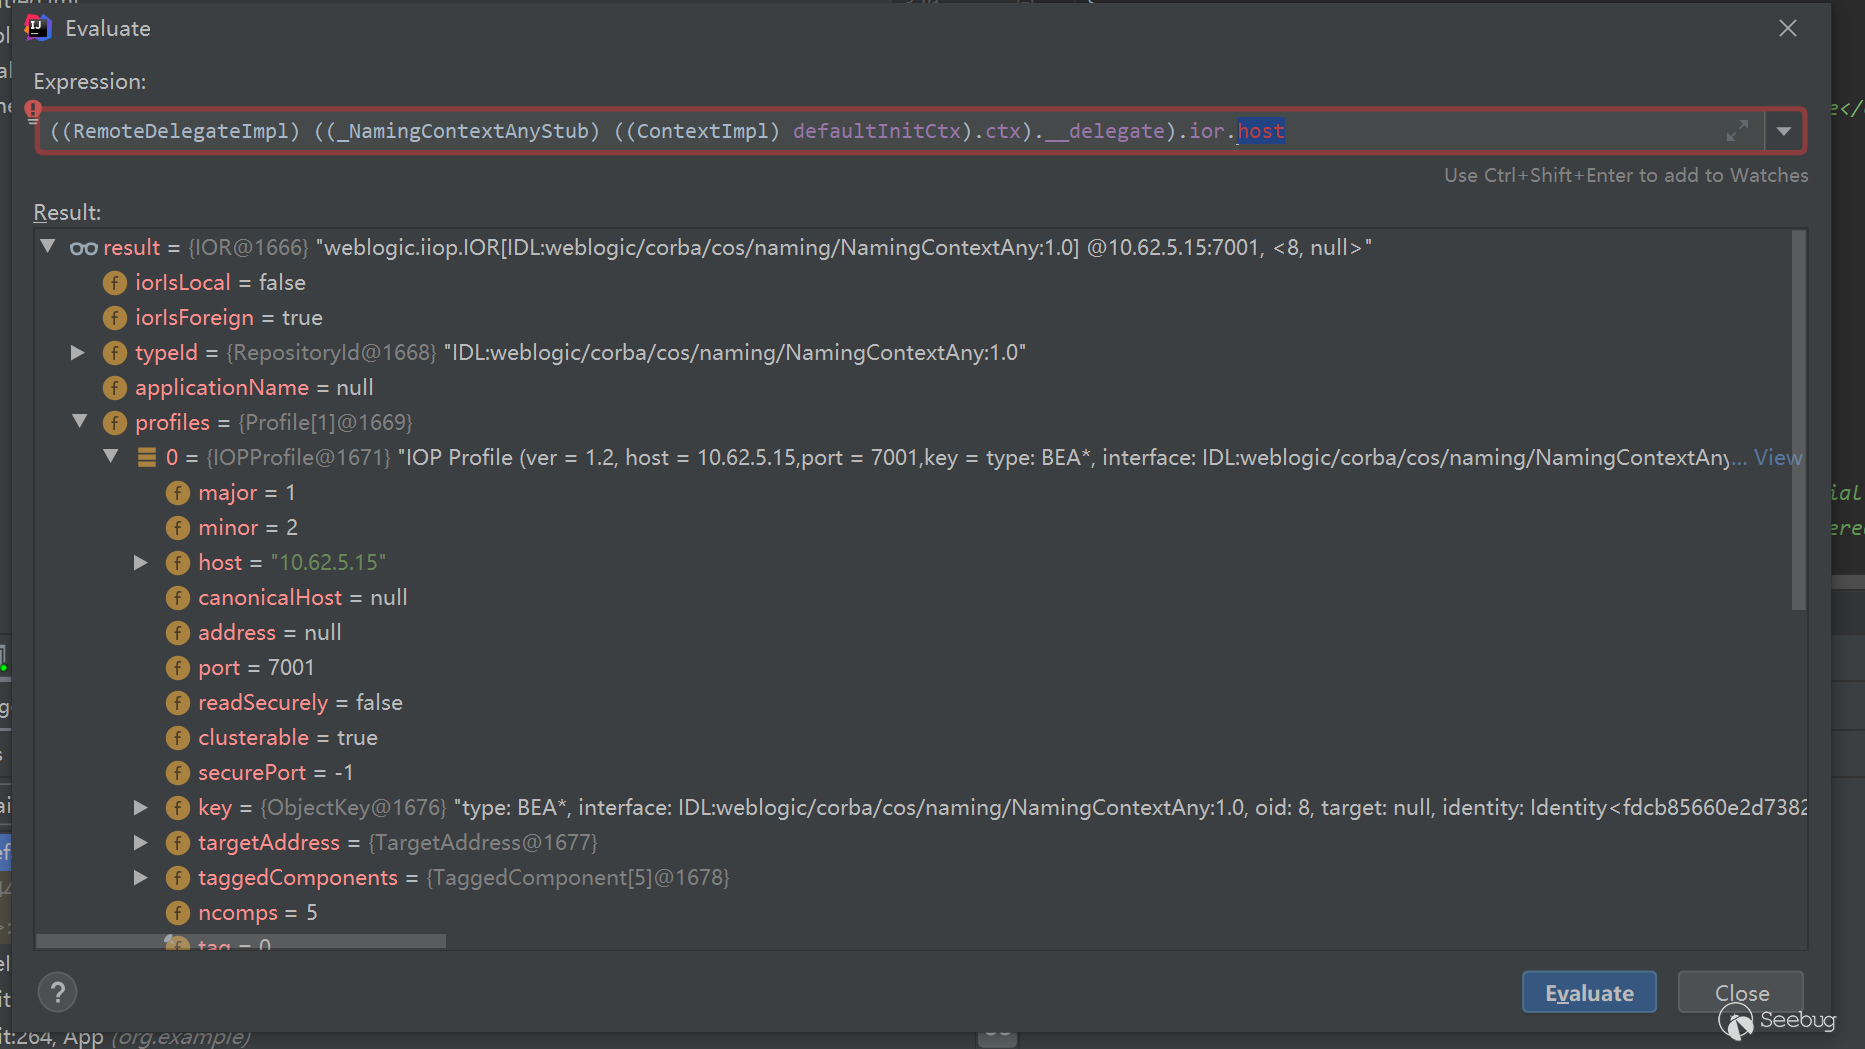Expand the typeId node
Screen dimensions: 1865x1049
click(78, 352)
